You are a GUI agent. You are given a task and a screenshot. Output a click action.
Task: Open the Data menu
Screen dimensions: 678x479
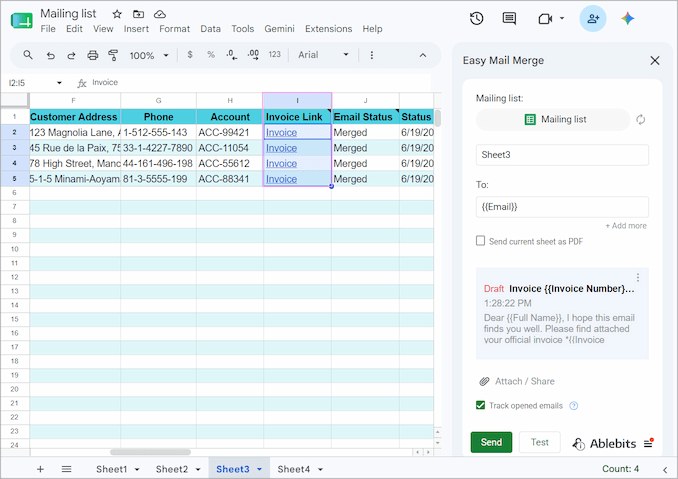pos(211,29)
